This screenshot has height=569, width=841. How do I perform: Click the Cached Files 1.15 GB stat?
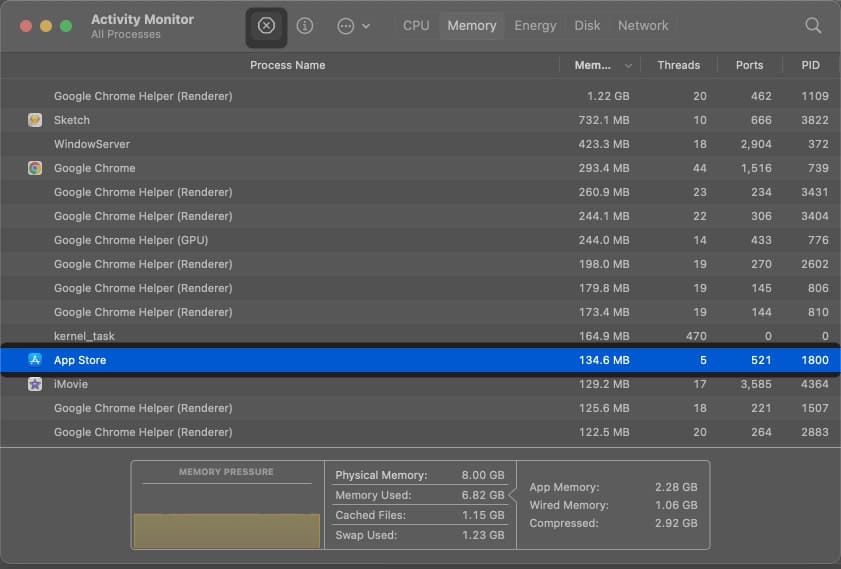[419, 515]
